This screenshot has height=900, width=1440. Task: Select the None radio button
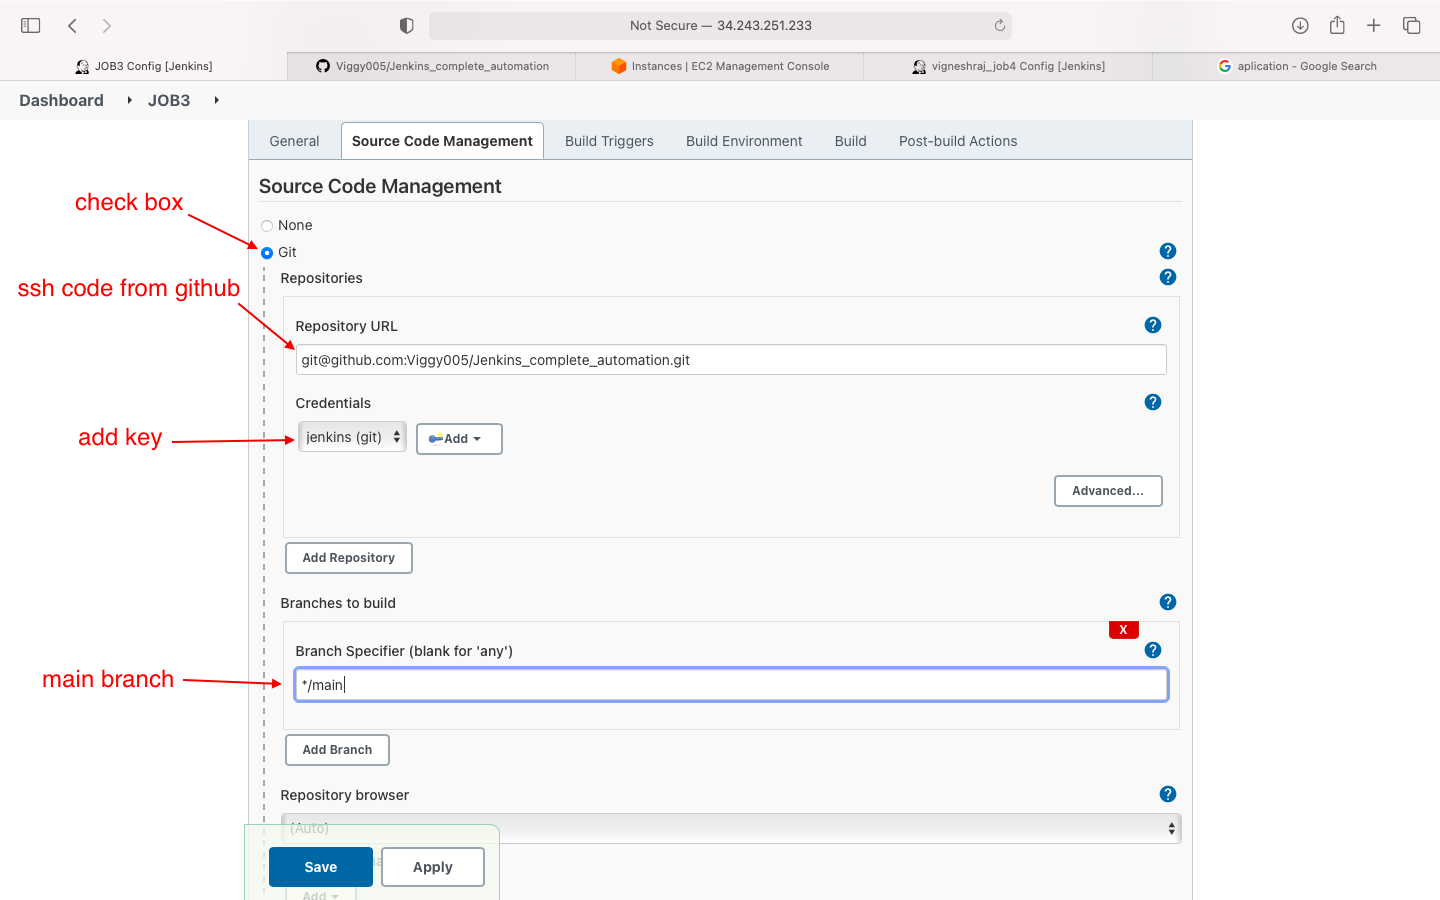[x=267, y=226]
